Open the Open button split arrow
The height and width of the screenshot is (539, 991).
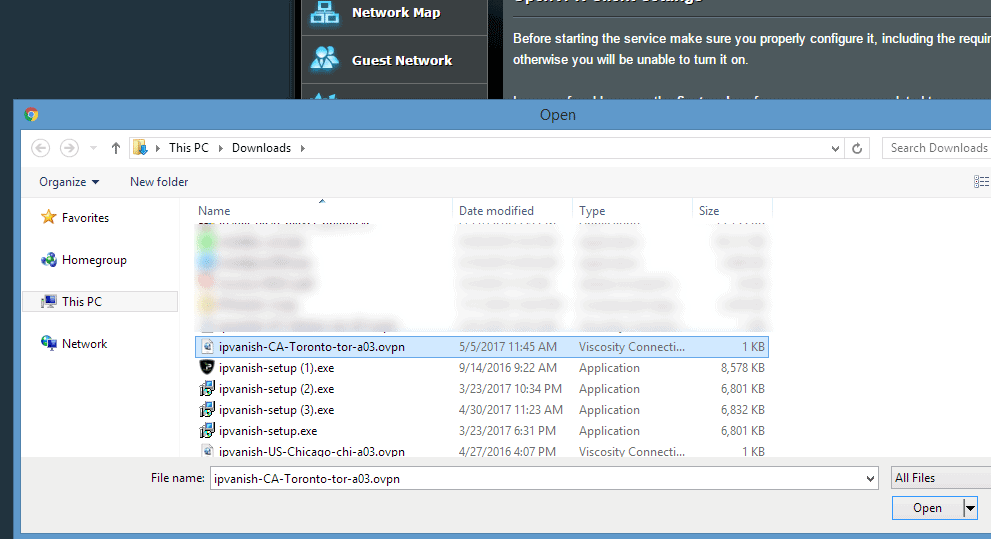[970, 508]
